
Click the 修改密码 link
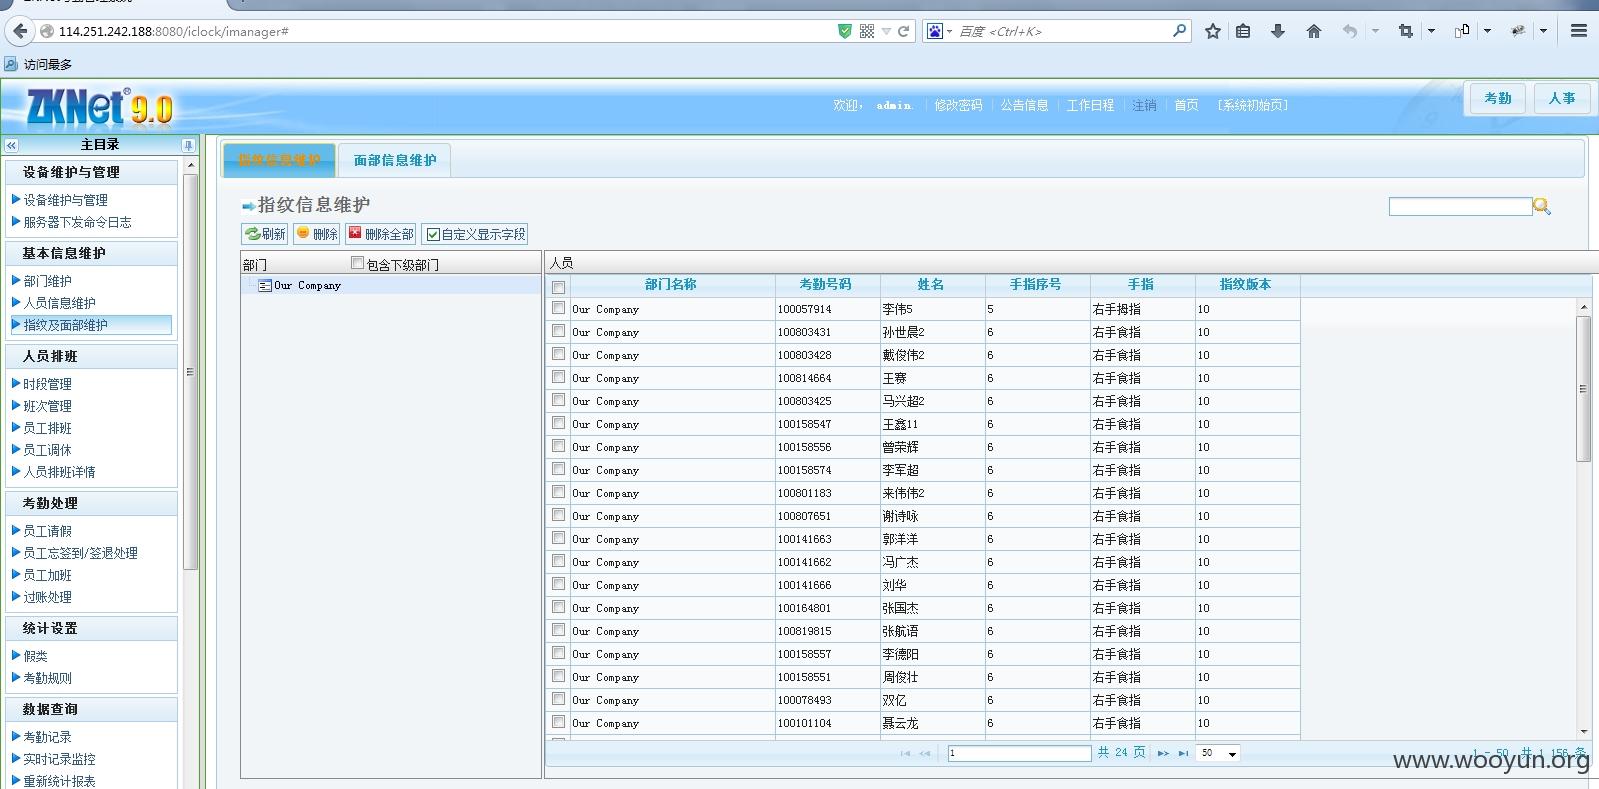(958, 105)
